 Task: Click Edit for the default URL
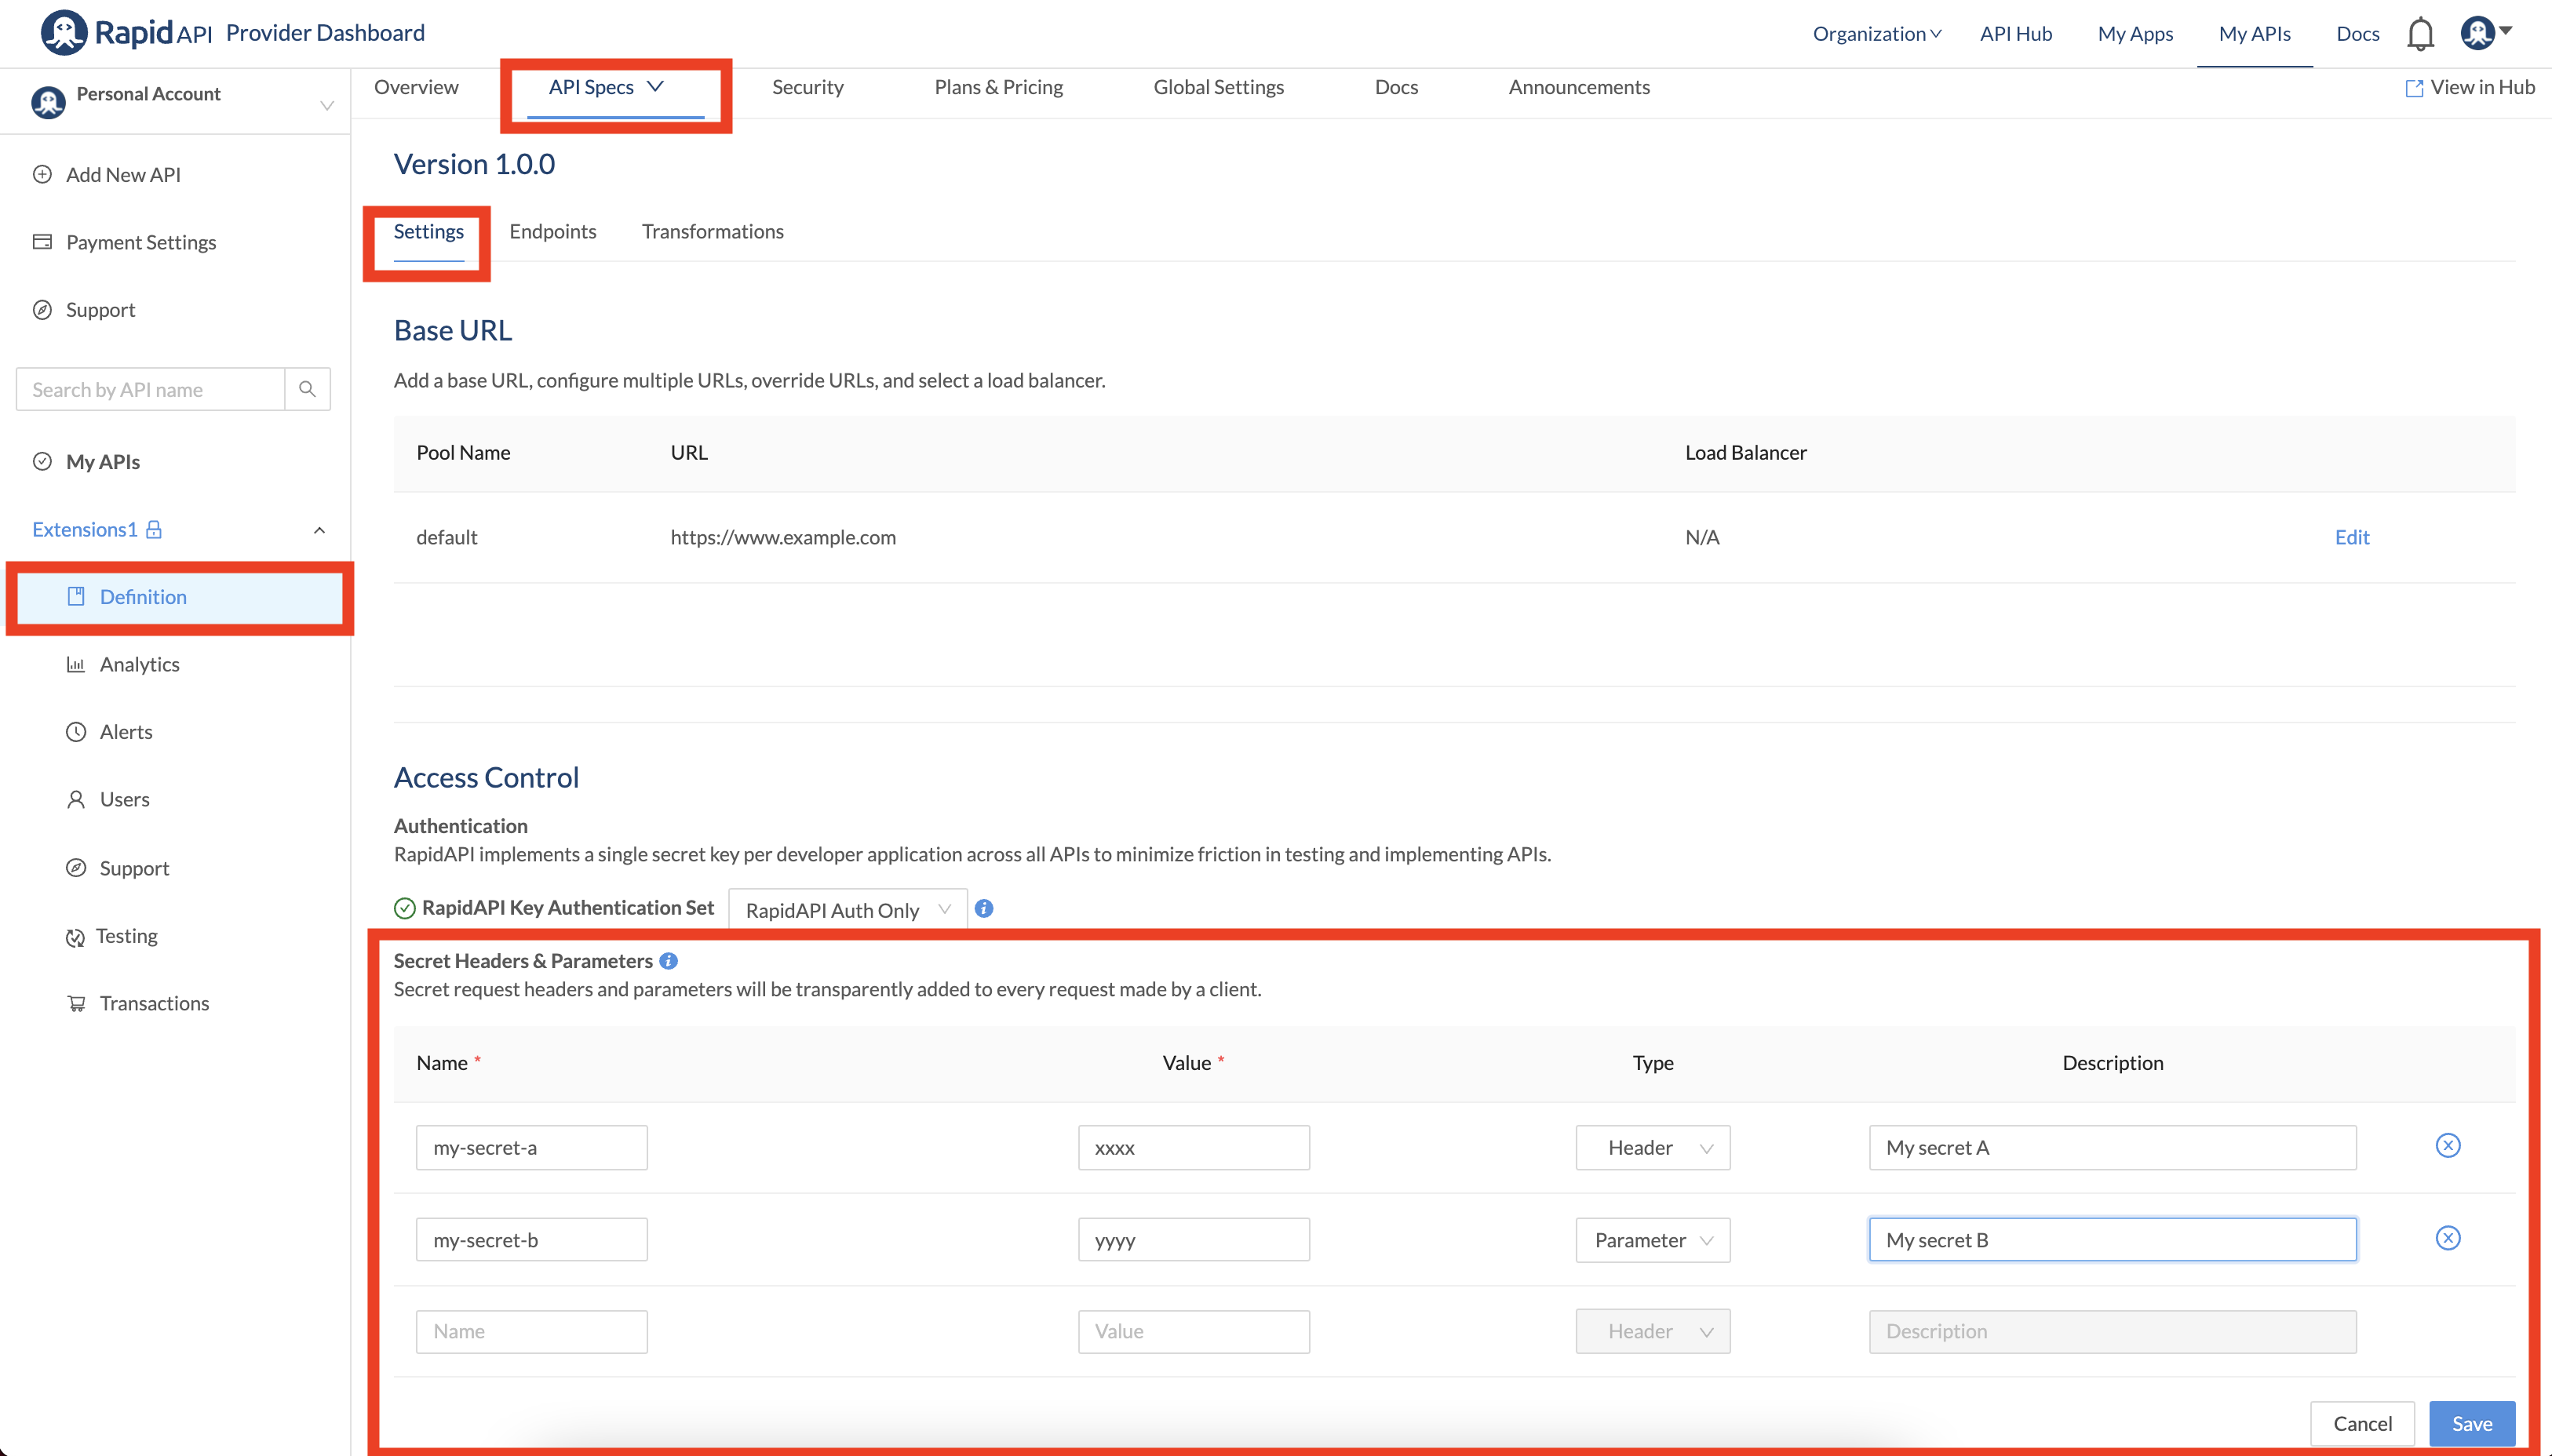pos(2351,537)
